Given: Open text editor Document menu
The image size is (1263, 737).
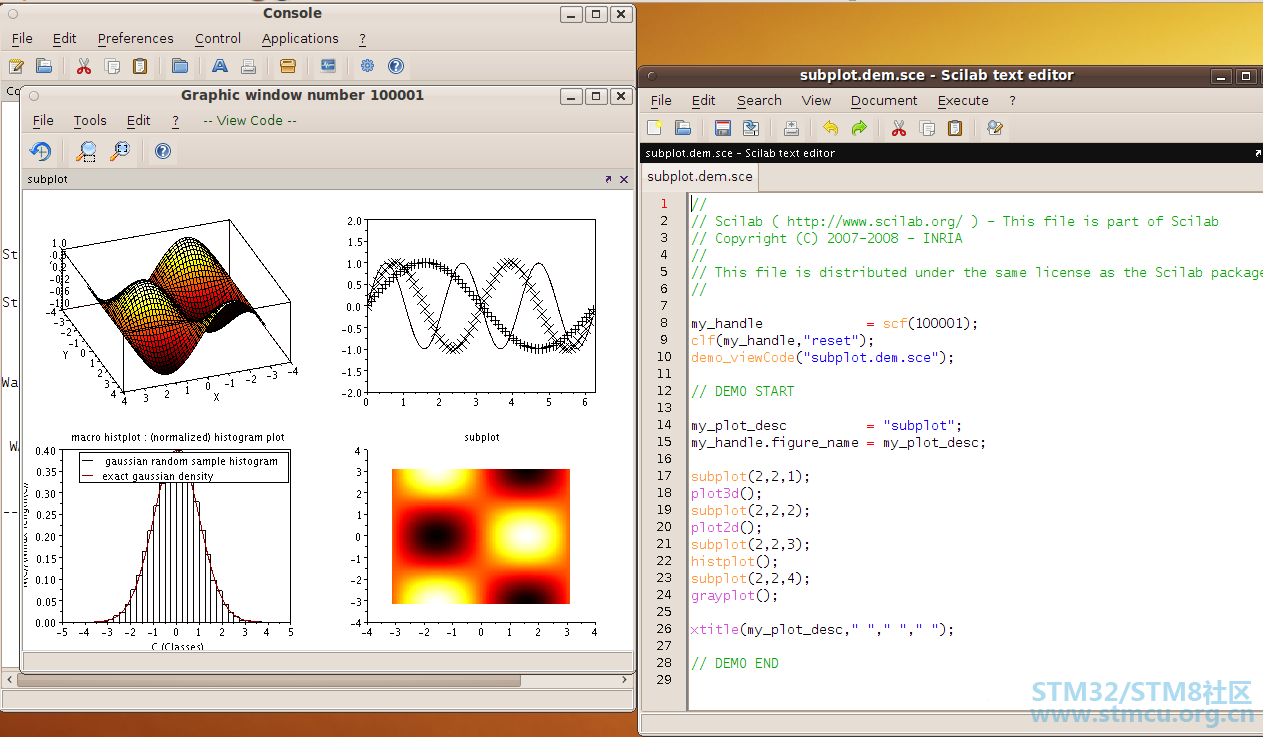Looking at the screenshot, I should [x=884, y=100].
